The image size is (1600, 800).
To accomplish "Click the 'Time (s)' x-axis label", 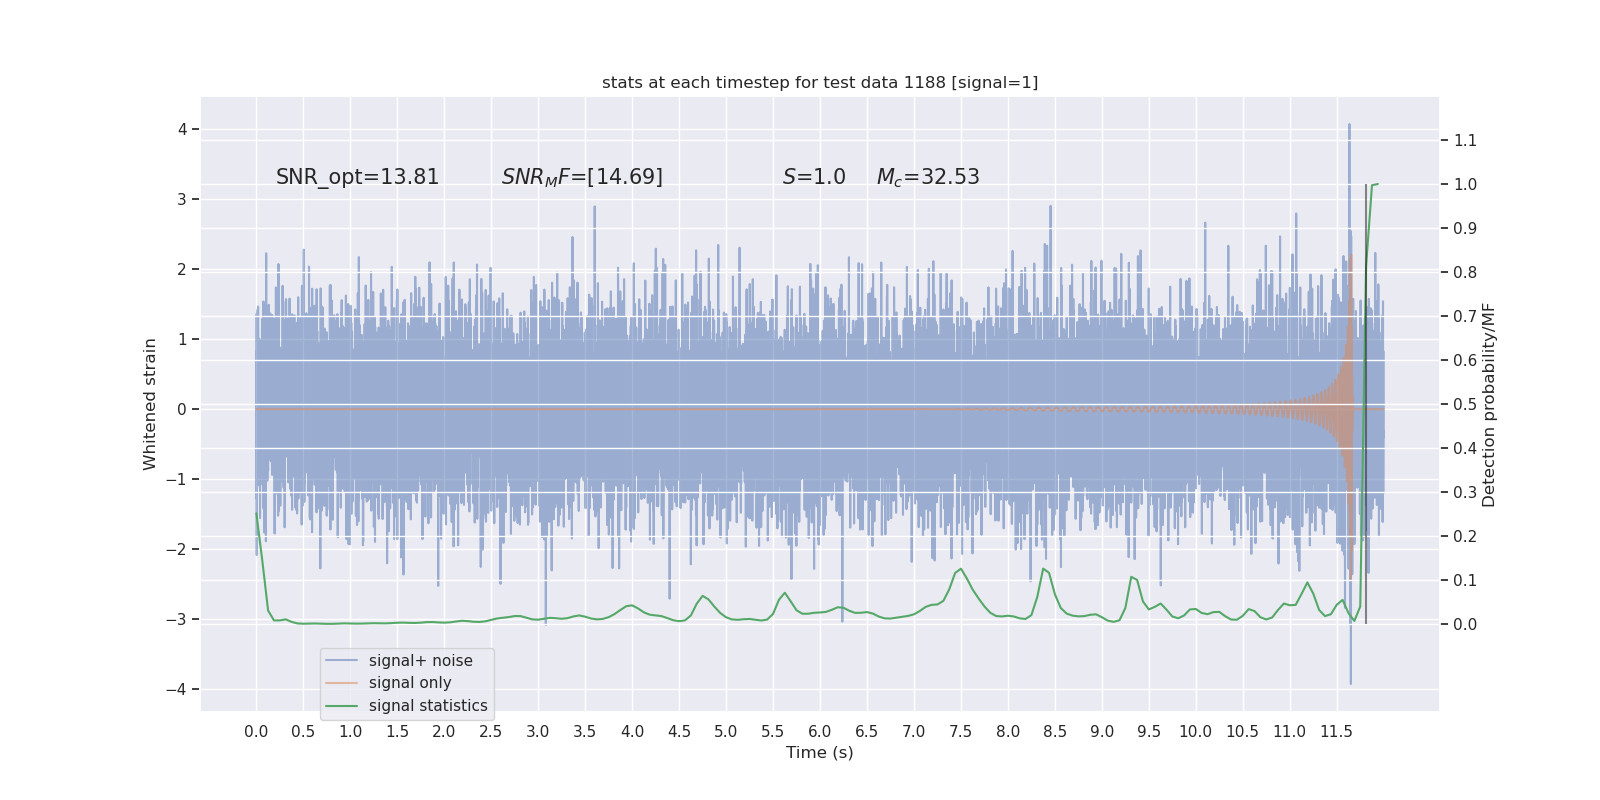I will tap(820, 752).
